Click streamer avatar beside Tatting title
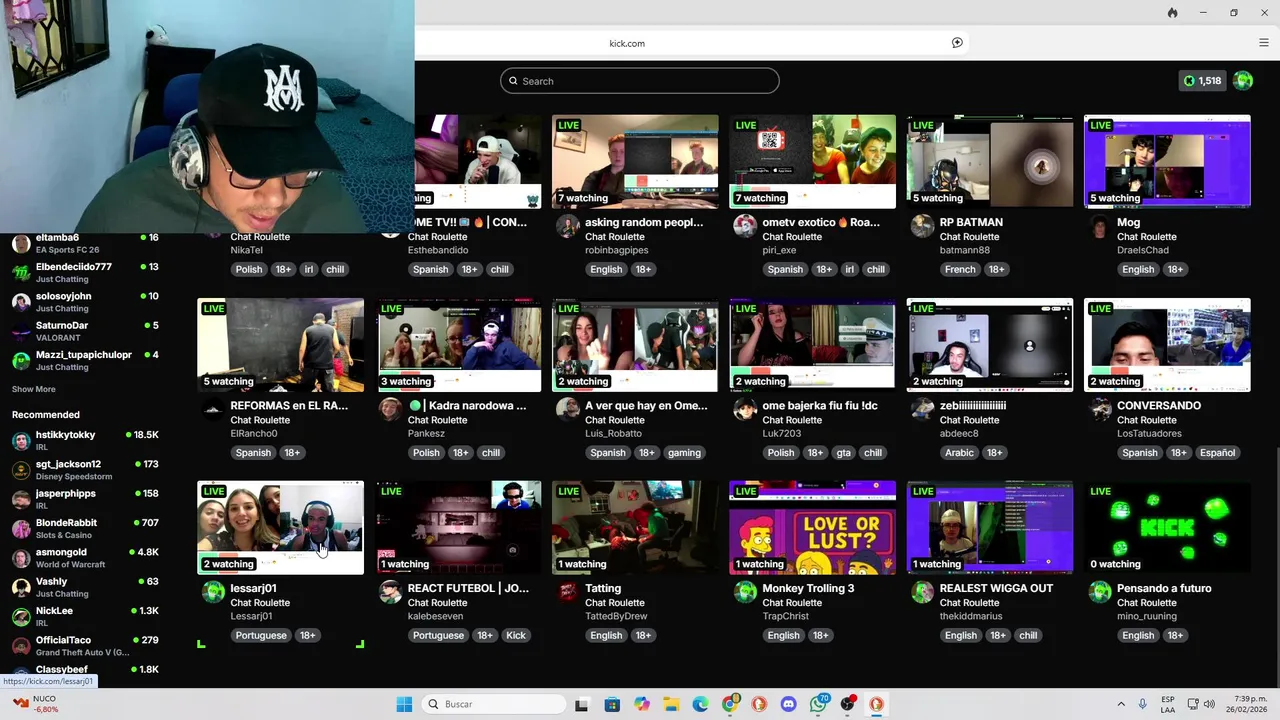Viewport: 1280px width, 720px height. click(568, 592)
